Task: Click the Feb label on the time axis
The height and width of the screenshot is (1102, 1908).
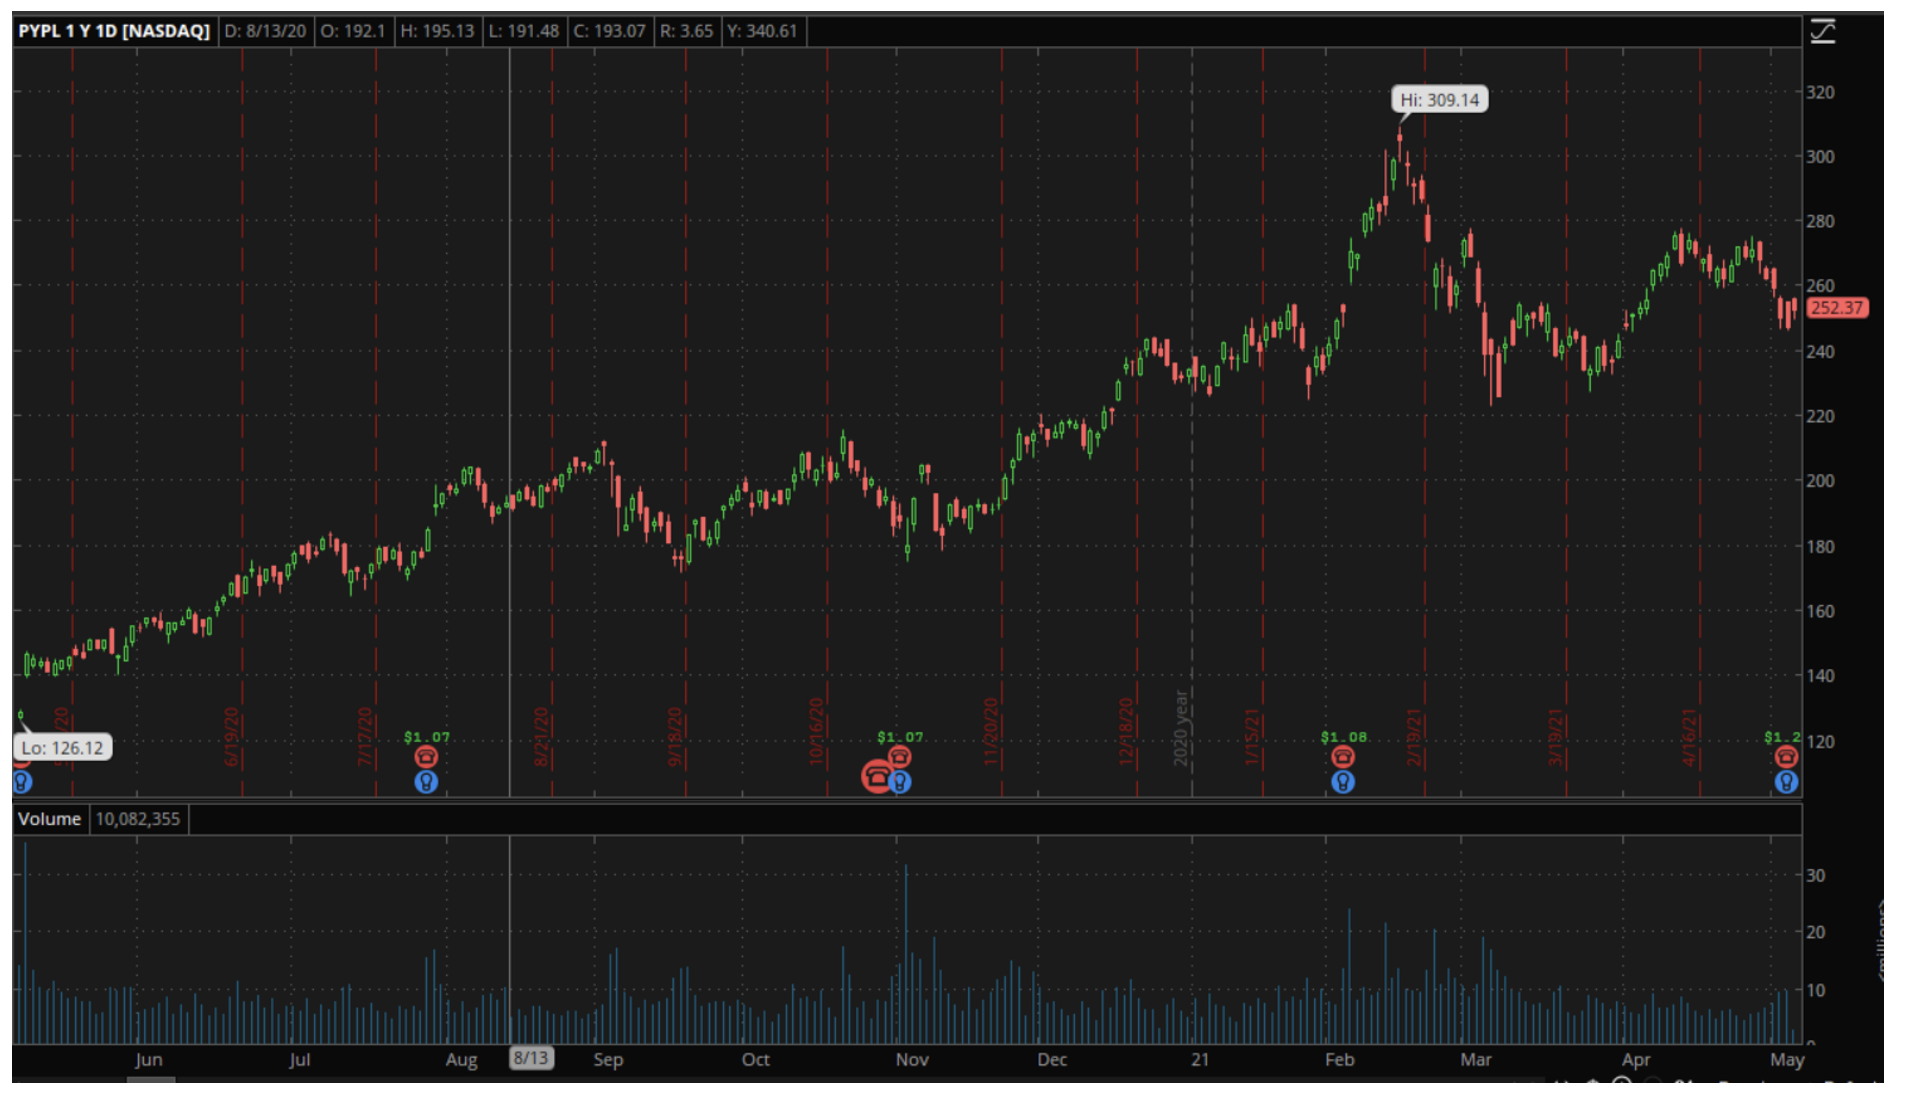Action: tap(1340, 1059)
